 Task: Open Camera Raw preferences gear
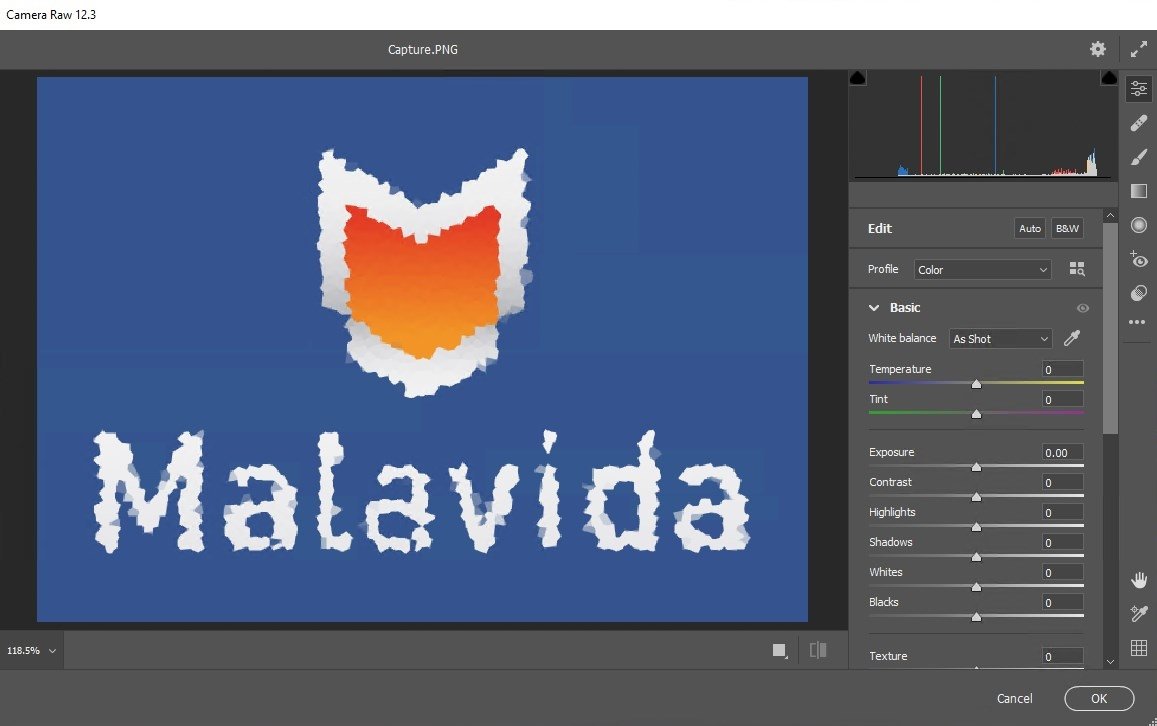1098,49
